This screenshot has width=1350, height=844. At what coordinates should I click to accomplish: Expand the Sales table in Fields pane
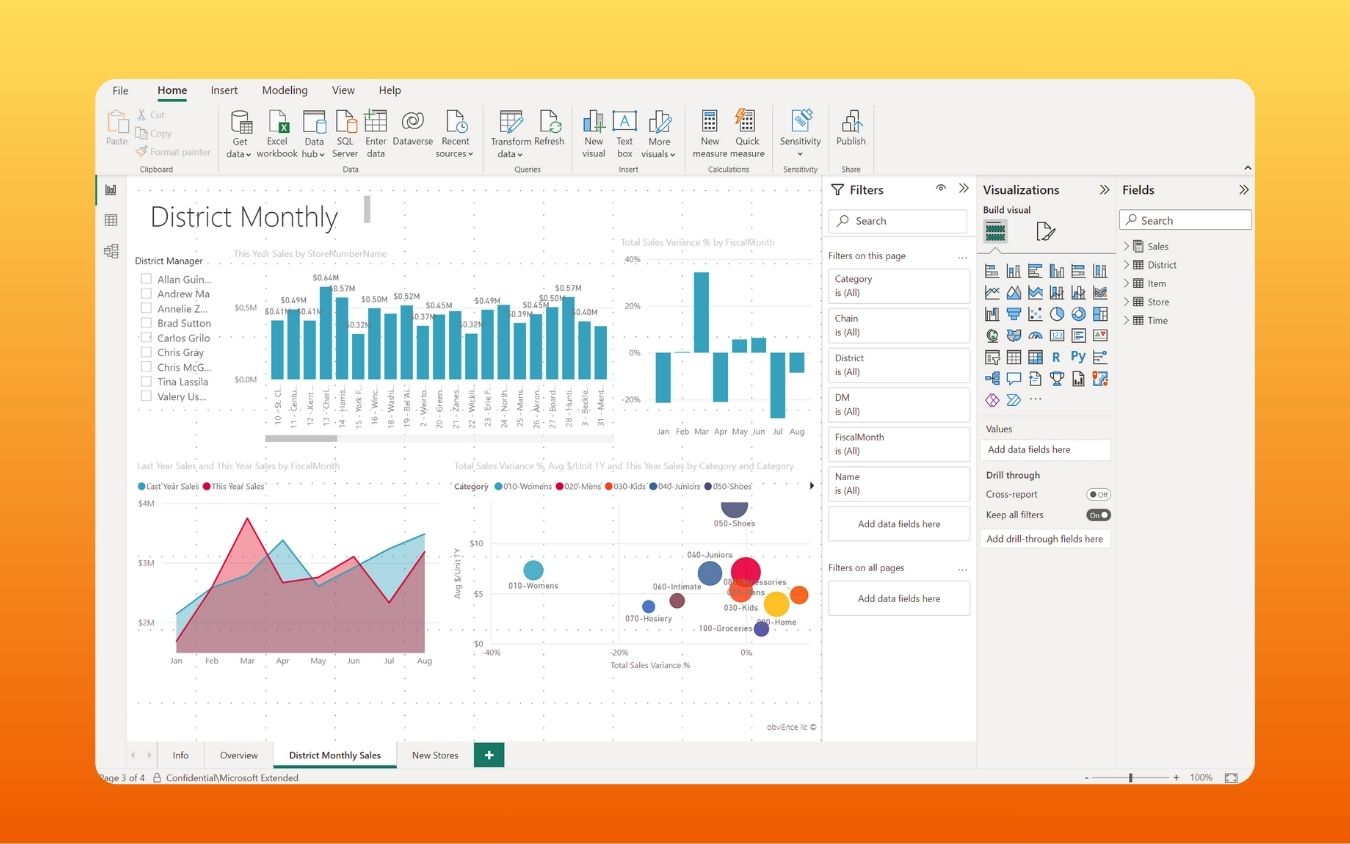pos(1127,245)
